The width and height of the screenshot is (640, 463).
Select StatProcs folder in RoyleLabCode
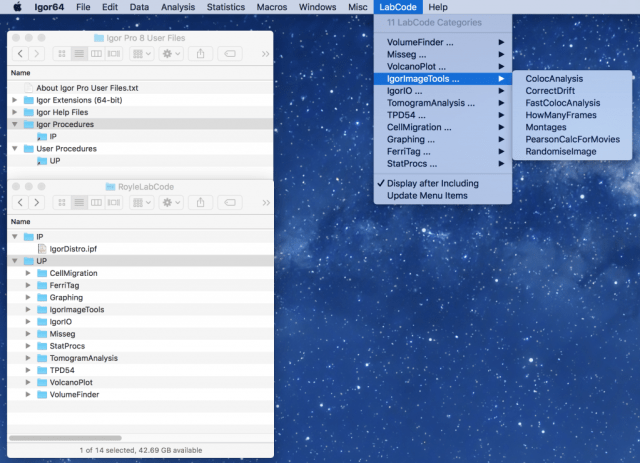140,346
